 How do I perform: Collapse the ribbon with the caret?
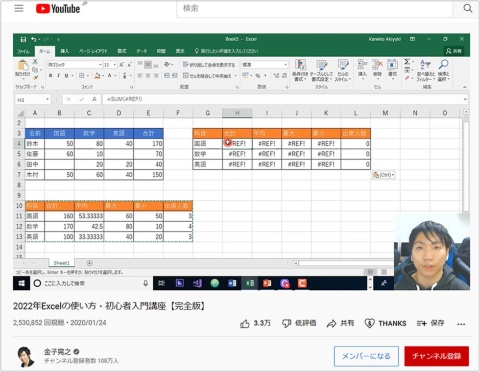[x=465, y=87]
